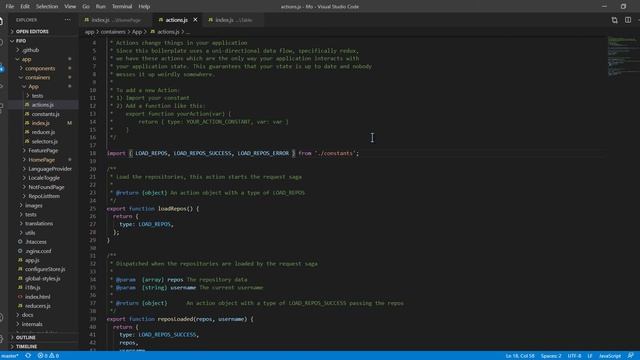Click the master branch status item
This screenshot has height=360, width=640.
click(x=10, y=356)
